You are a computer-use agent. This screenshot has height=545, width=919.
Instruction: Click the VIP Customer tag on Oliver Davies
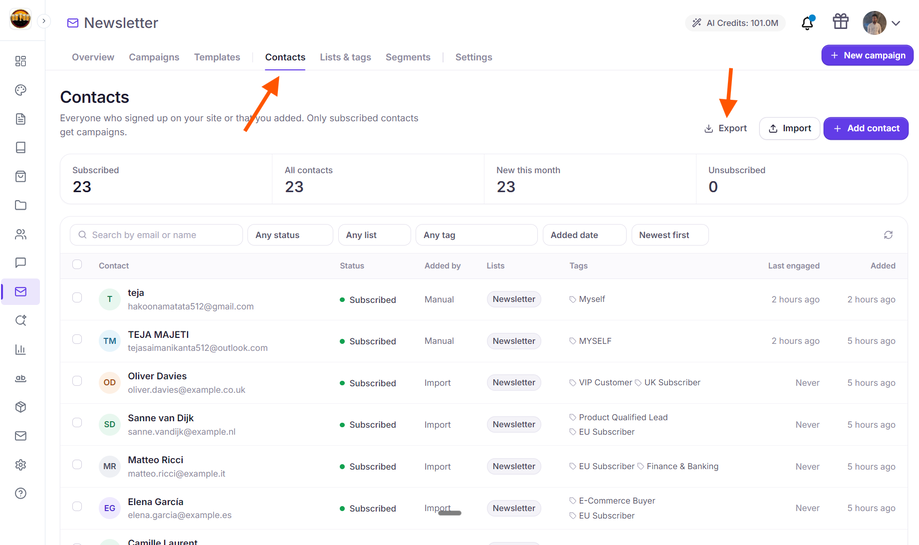601,383
